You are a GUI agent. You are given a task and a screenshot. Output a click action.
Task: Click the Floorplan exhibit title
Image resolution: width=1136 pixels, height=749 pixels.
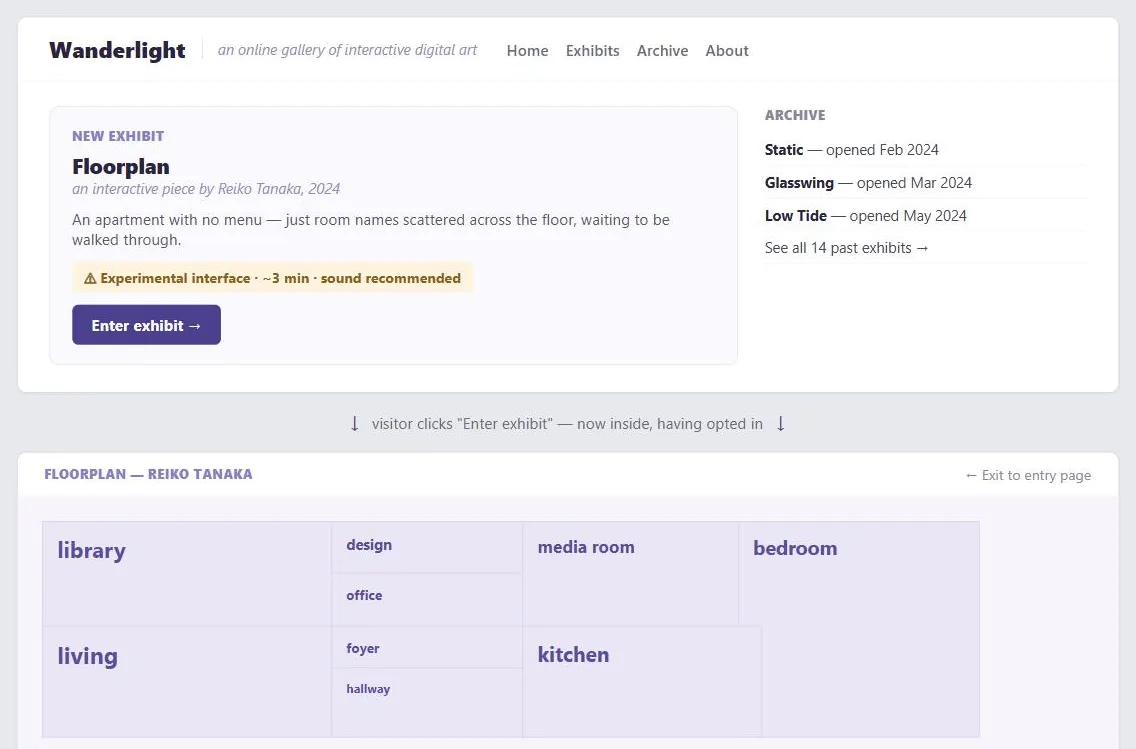point(121,167)
